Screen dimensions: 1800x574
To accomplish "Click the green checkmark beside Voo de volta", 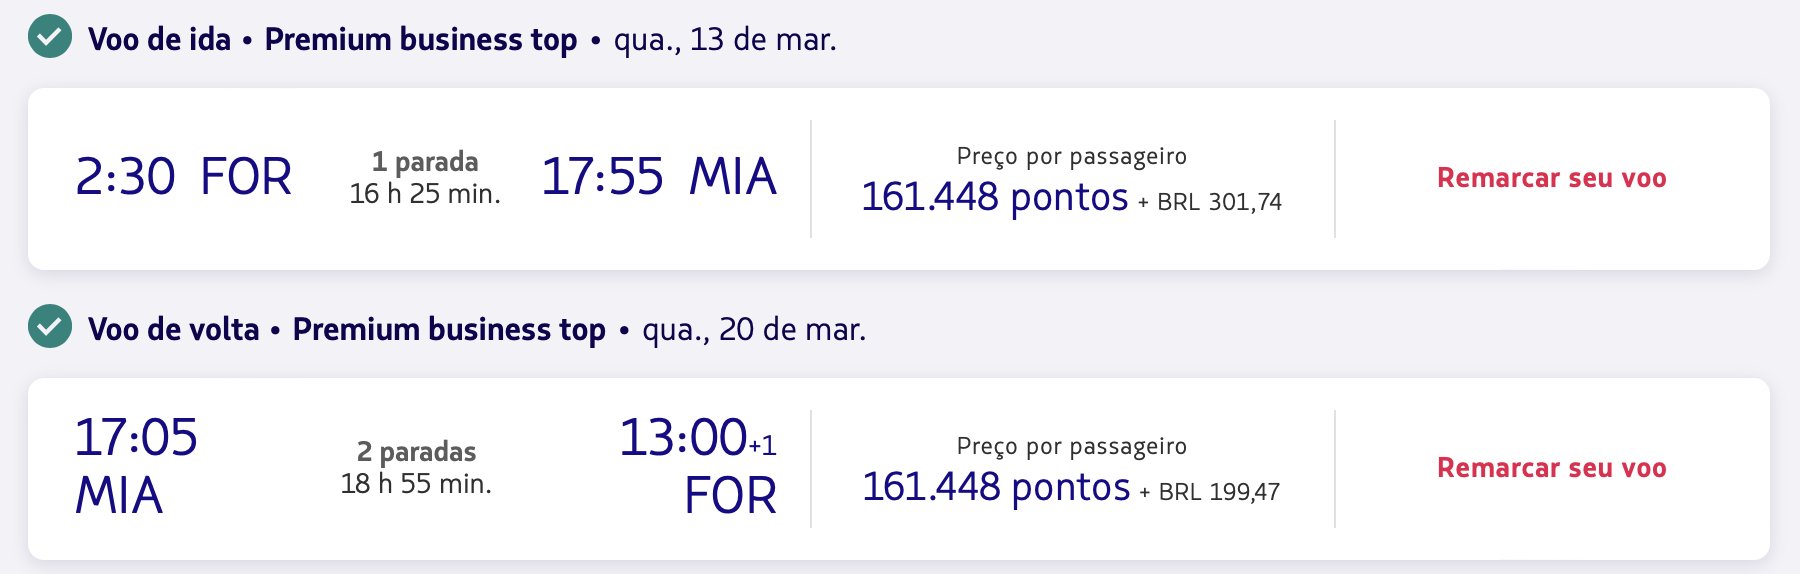I will (x=50, y=327).
